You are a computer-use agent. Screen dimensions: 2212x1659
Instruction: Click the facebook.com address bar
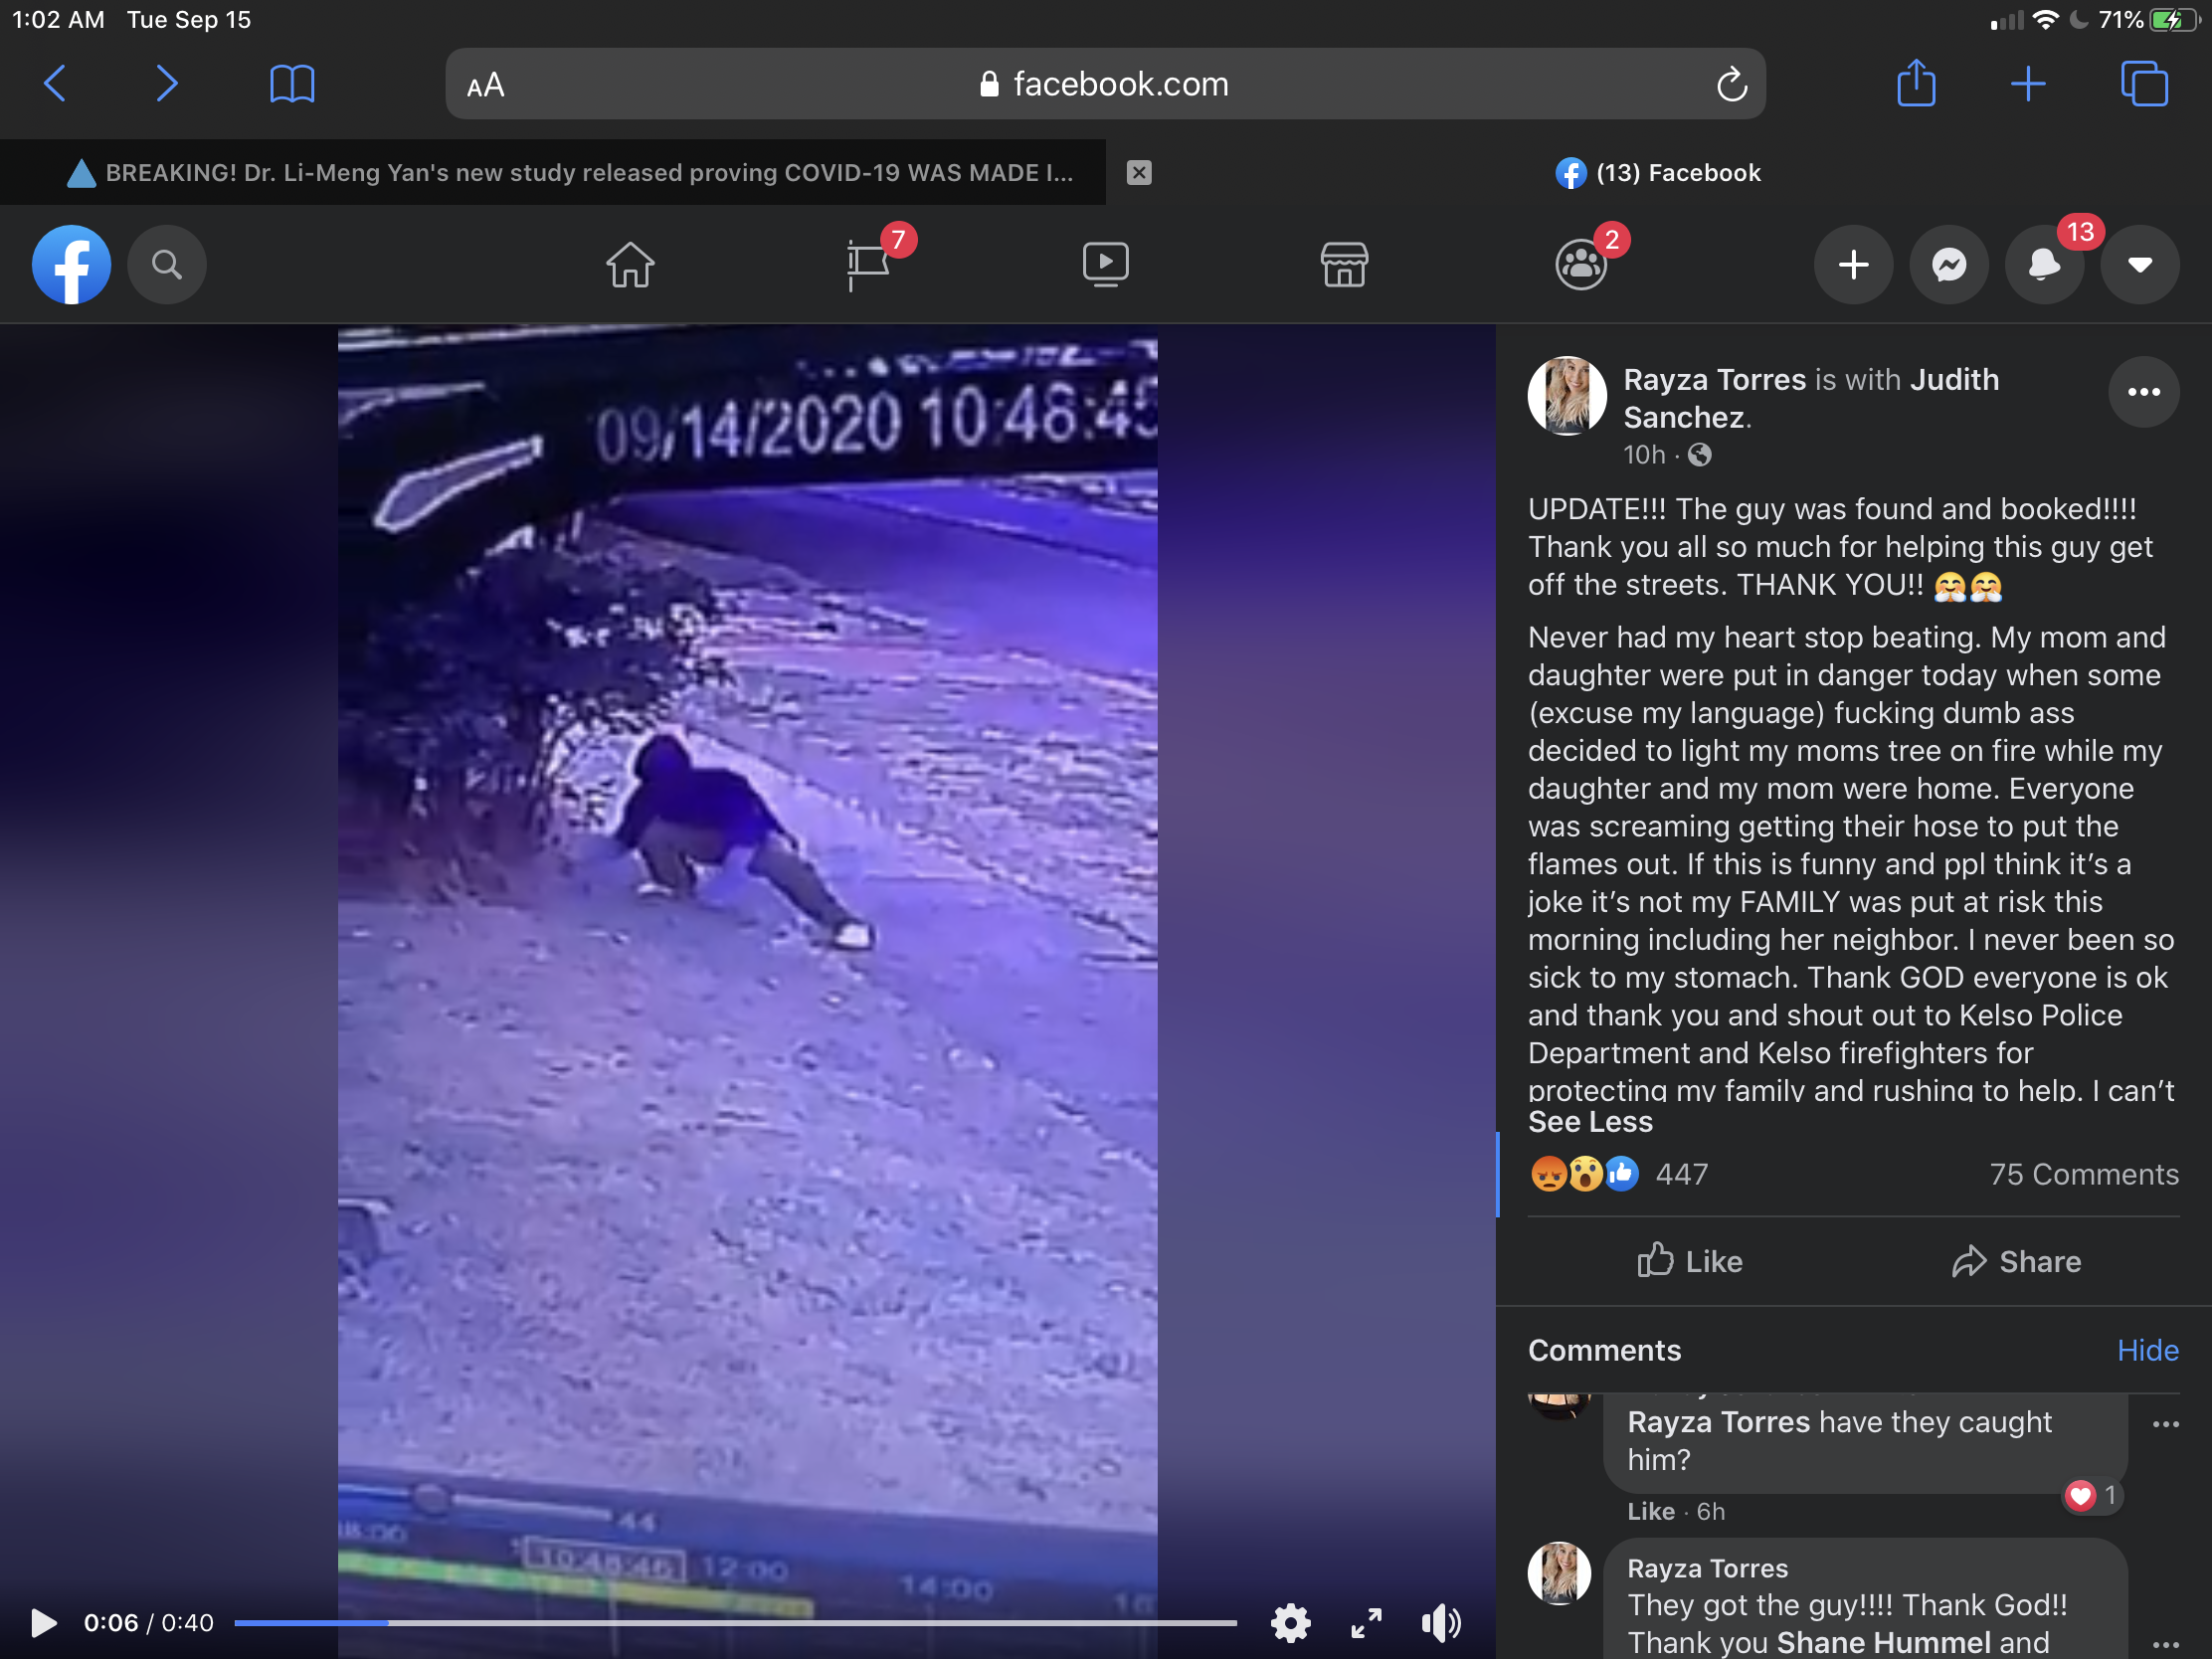pyautogui.click(x=1104, y=84)
